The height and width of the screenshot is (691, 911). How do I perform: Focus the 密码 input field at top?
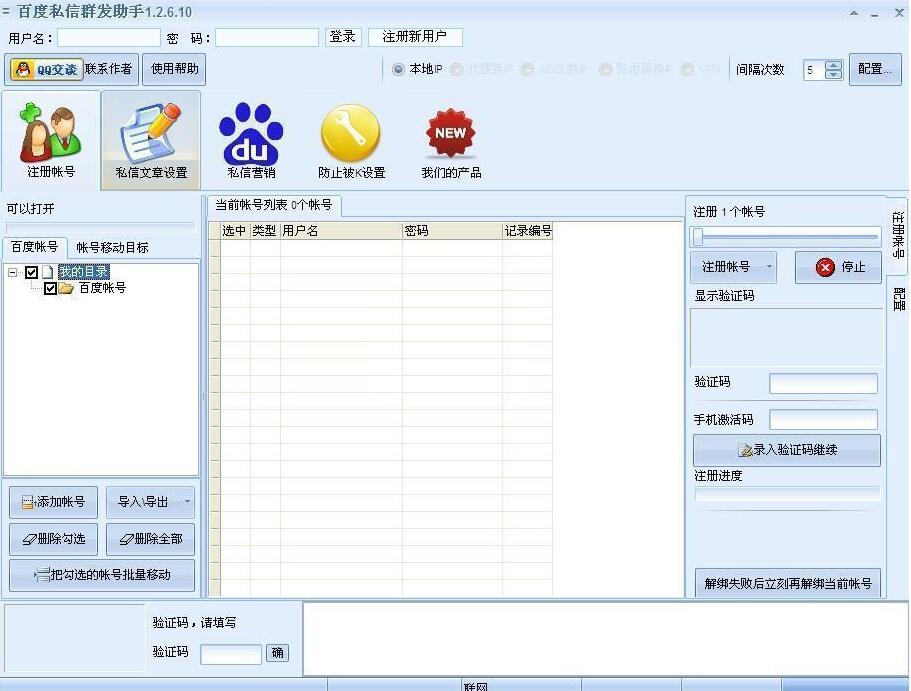tap(267, 38)
